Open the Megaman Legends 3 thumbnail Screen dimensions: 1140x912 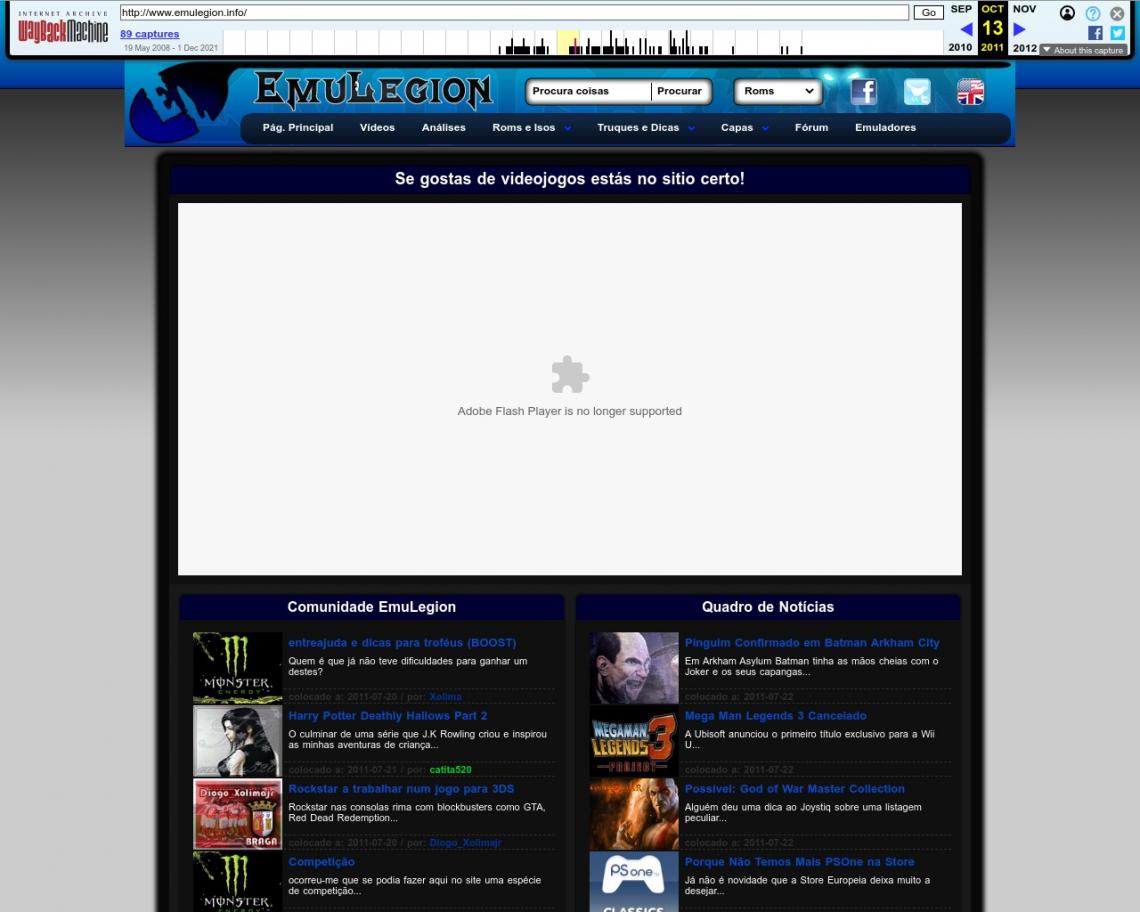pos(634,741)
